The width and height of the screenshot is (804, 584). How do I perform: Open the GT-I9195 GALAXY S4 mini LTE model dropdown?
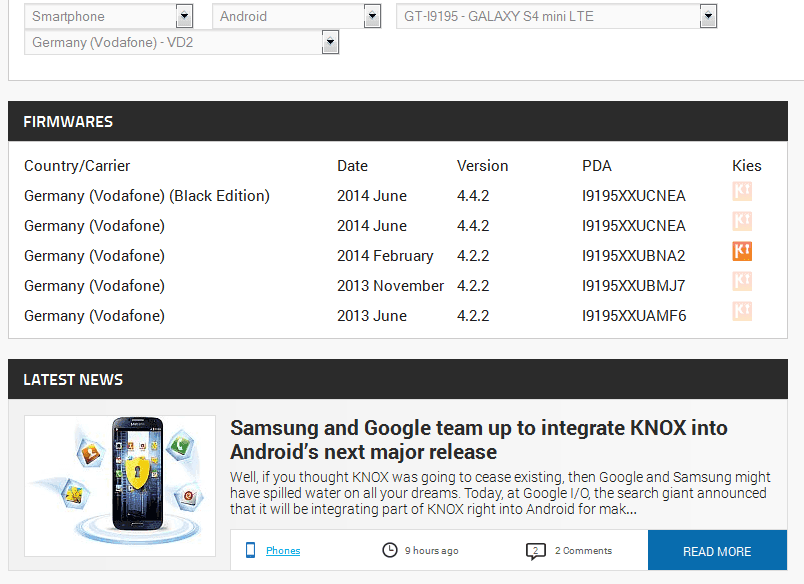point(556,16)
